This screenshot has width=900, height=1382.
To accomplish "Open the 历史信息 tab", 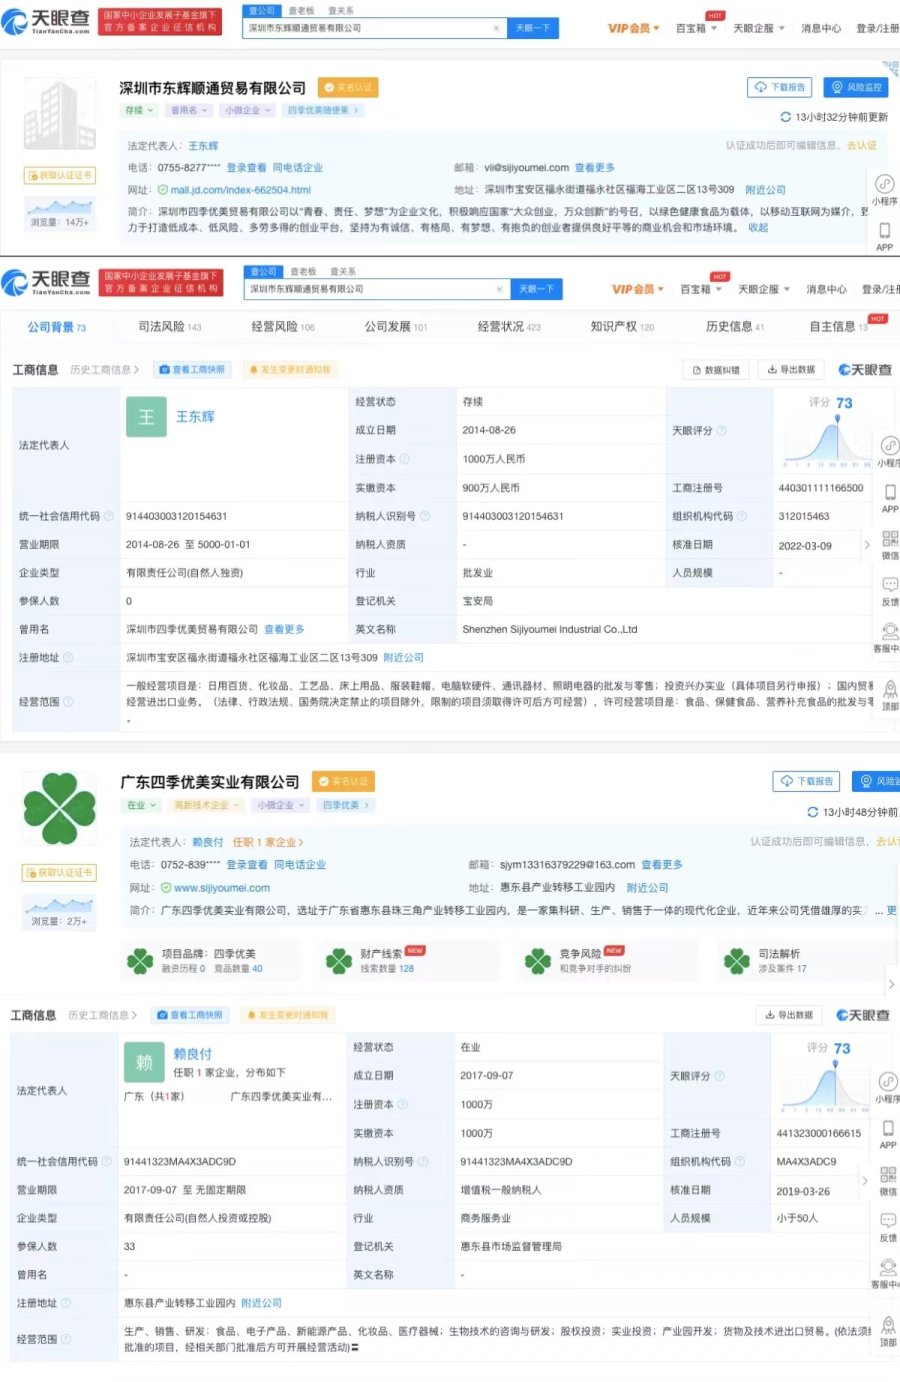I will [734, 327].
